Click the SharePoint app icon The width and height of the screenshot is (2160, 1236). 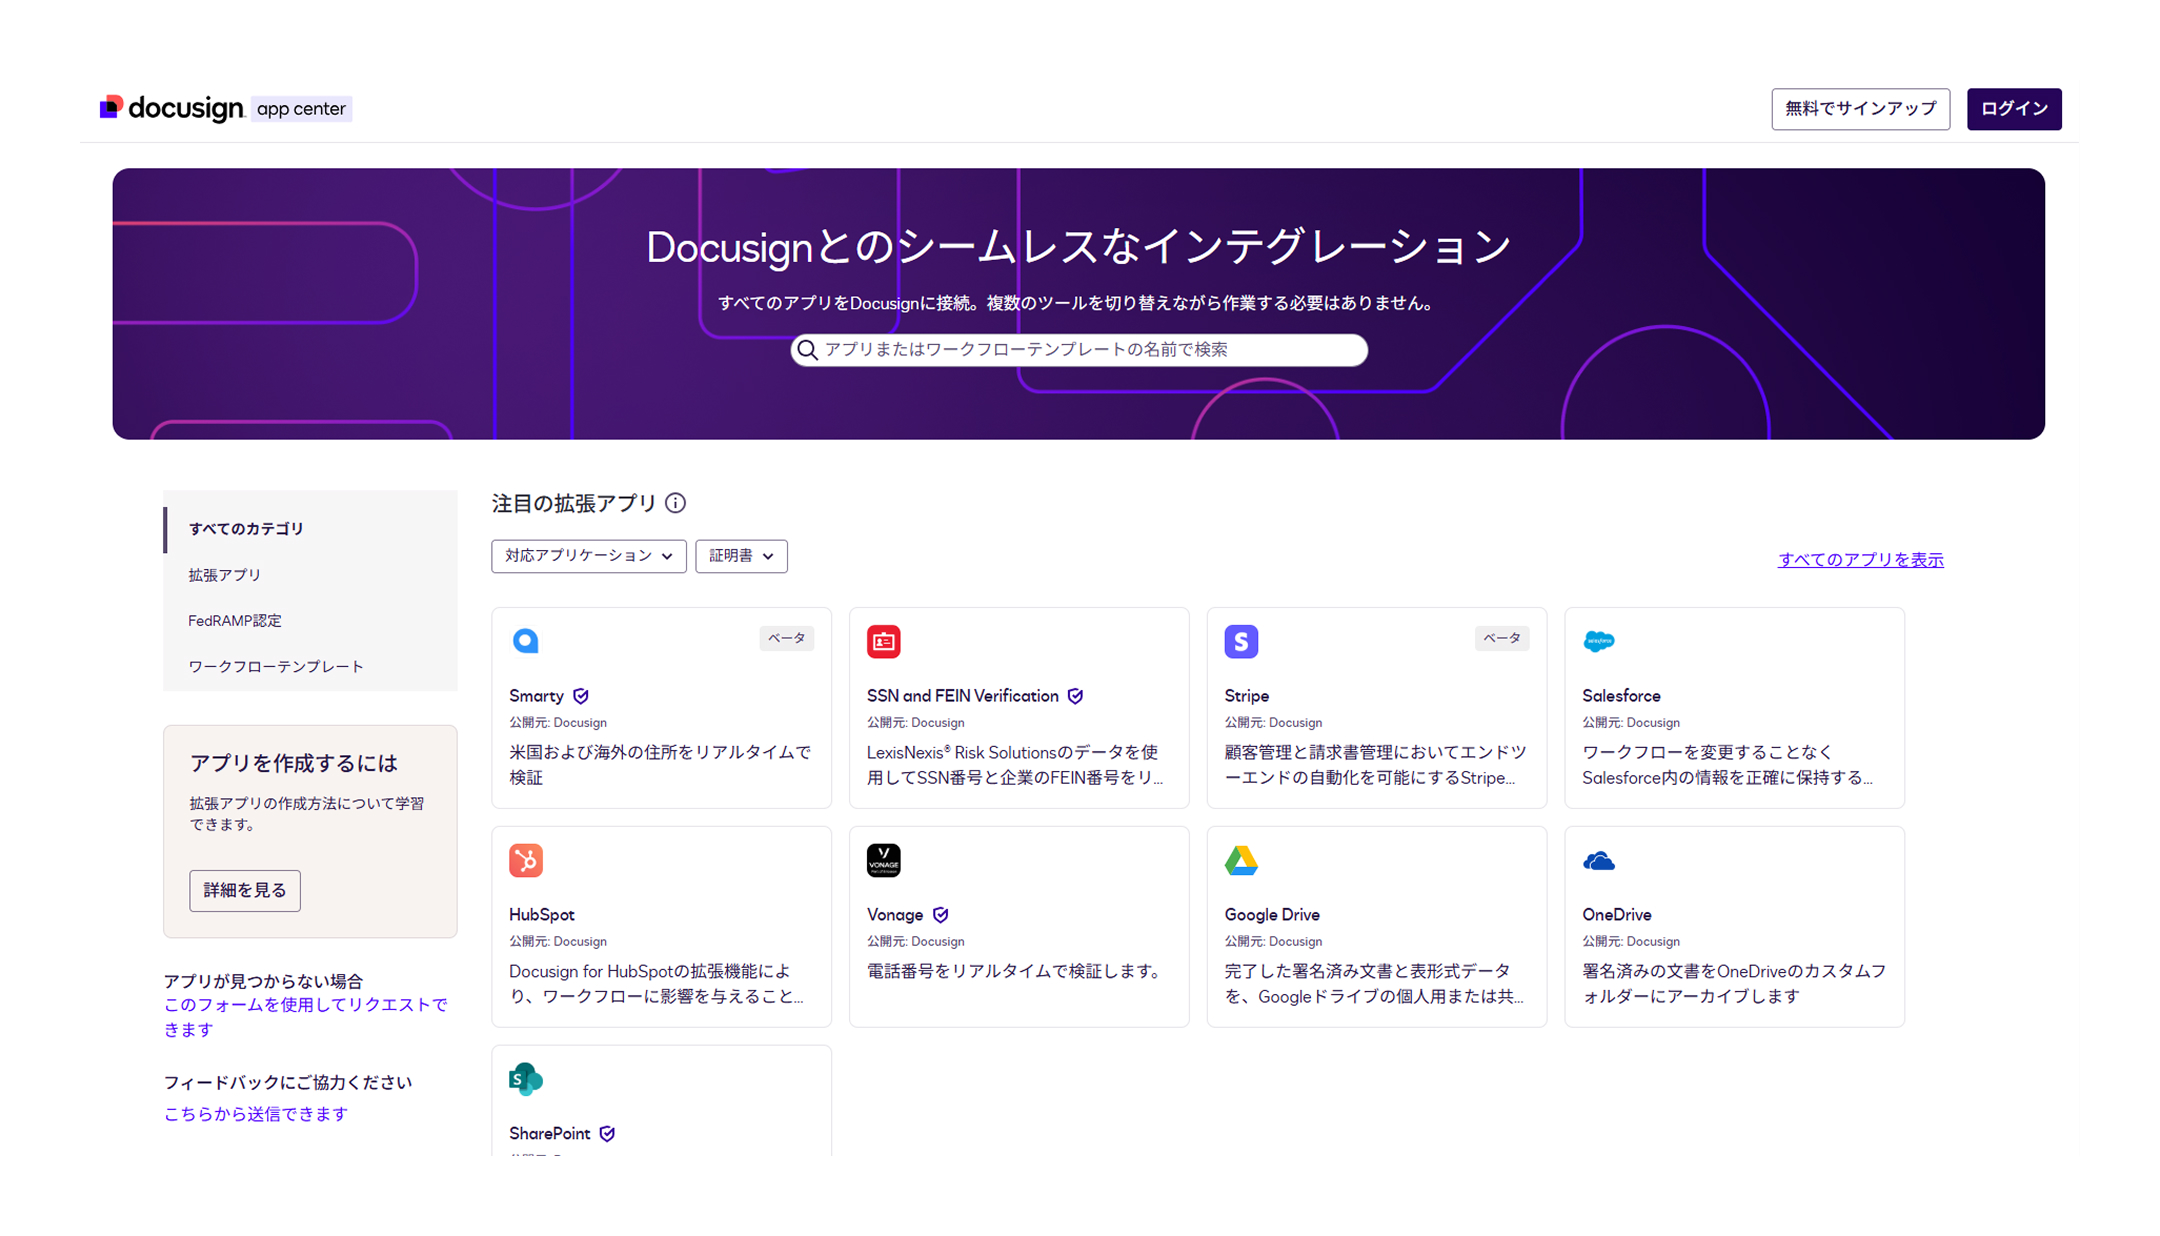525,1079
